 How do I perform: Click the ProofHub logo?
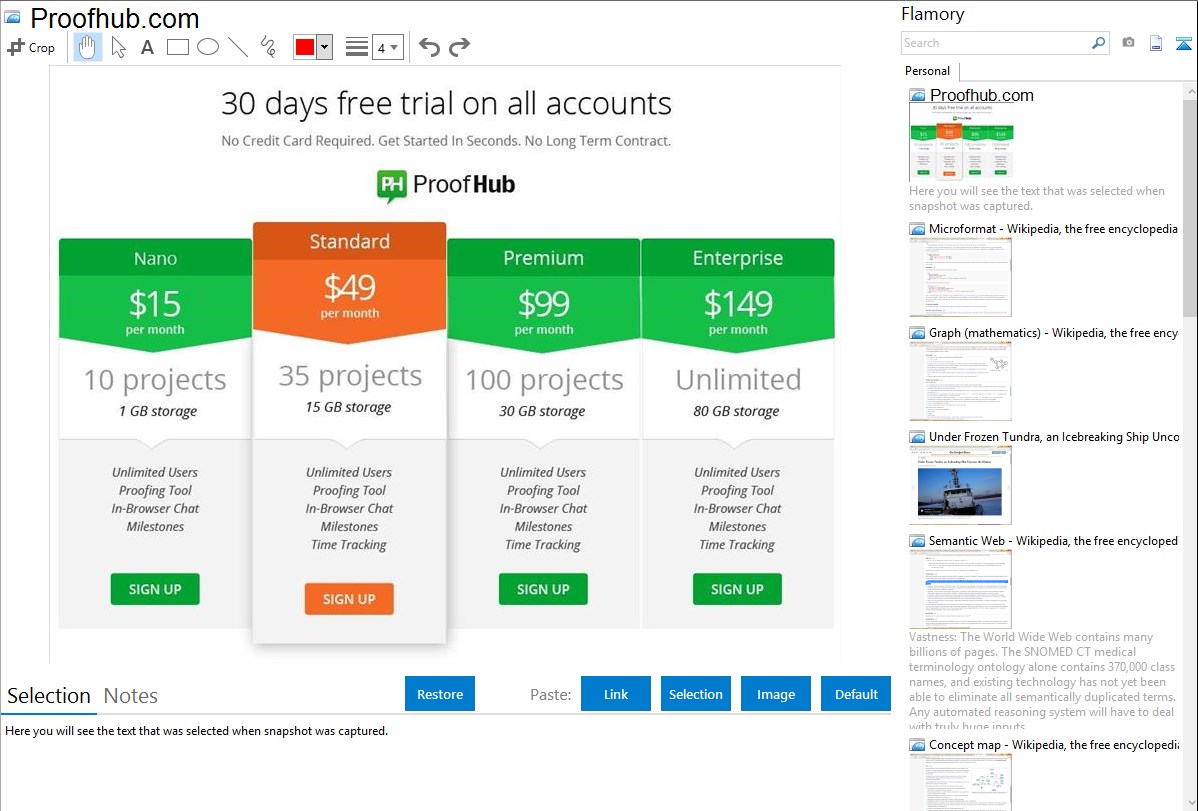[446, 186]
